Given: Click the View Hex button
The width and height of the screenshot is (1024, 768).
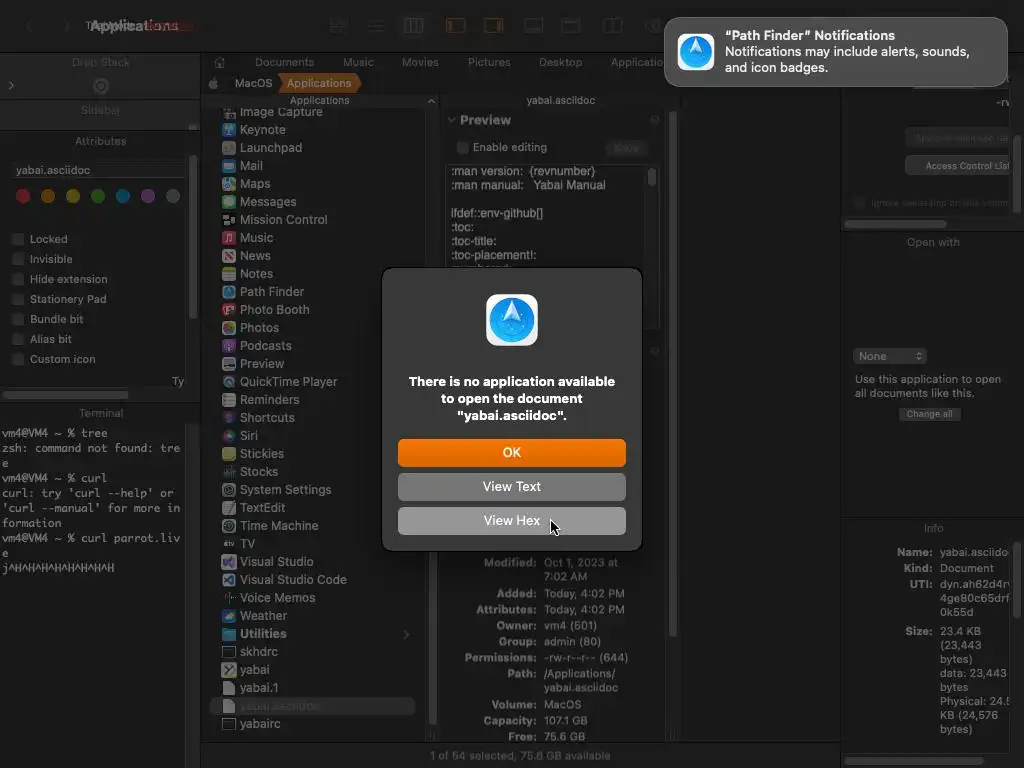Looking at the screenshot, I should tap(512, 520).
